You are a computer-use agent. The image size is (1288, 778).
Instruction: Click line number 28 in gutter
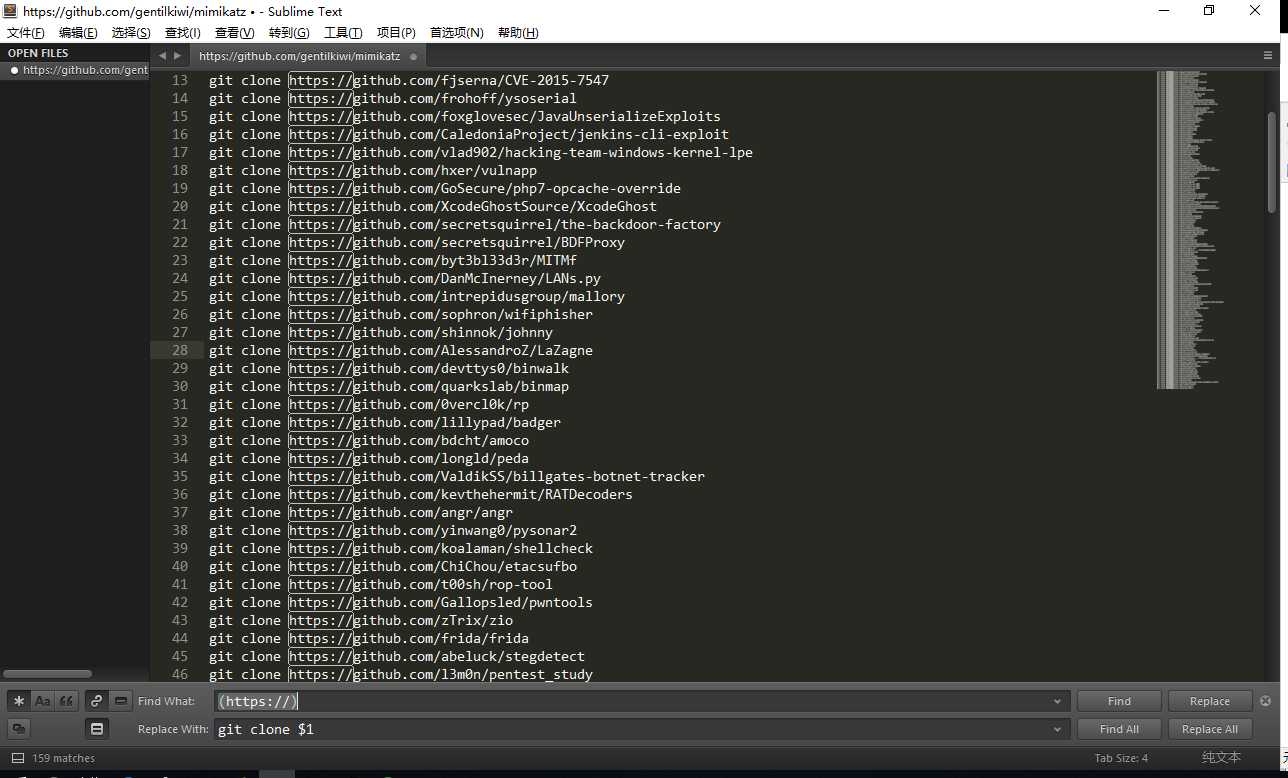click(180, 350)
